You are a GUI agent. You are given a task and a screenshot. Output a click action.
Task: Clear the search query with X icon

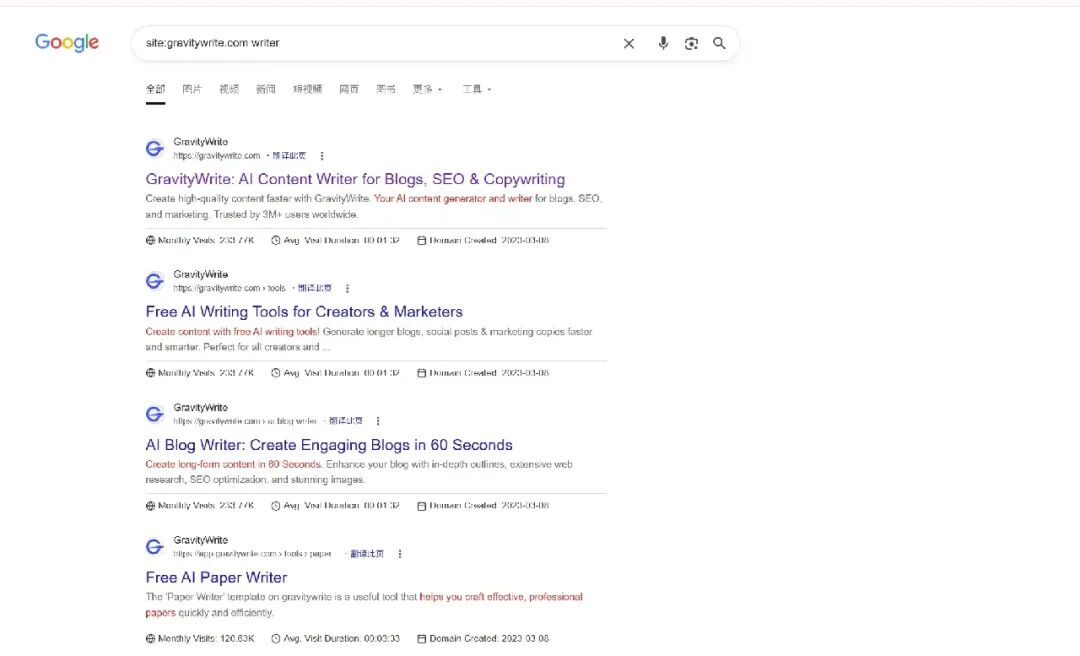tap(629, 43)
